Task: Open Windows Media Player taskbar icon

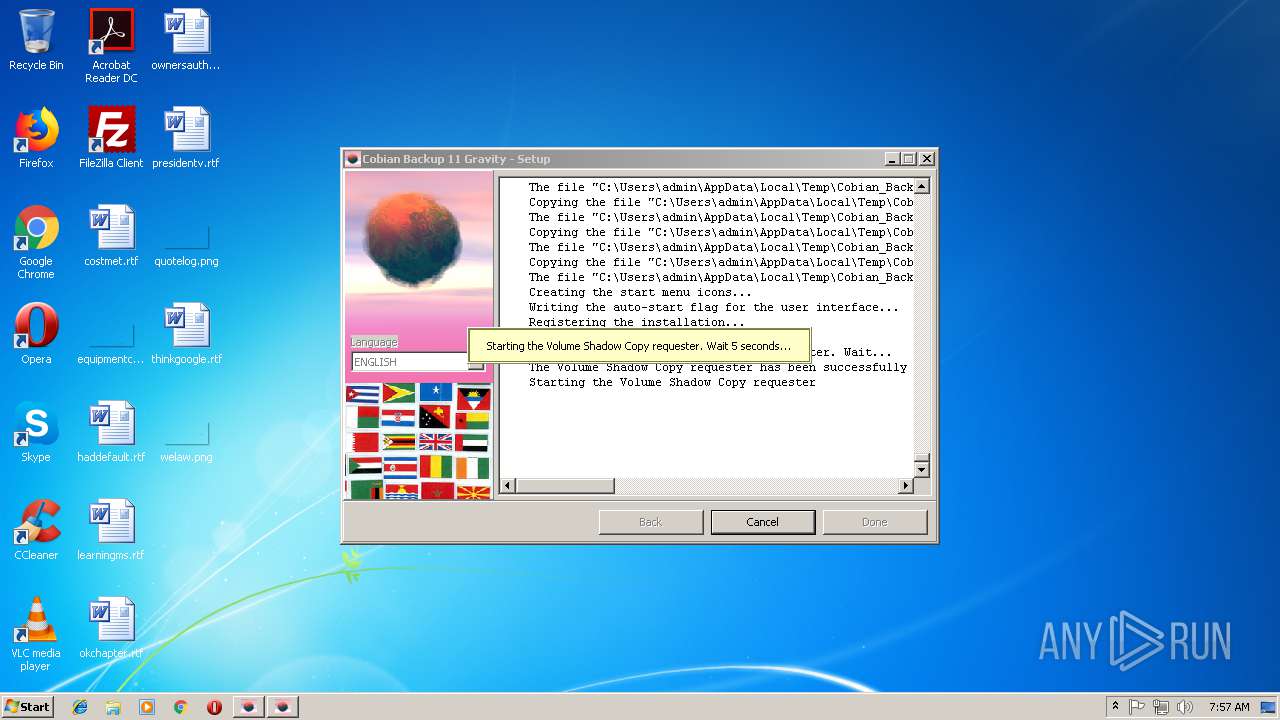Action: pyautogui.click(x=147, y=707)
